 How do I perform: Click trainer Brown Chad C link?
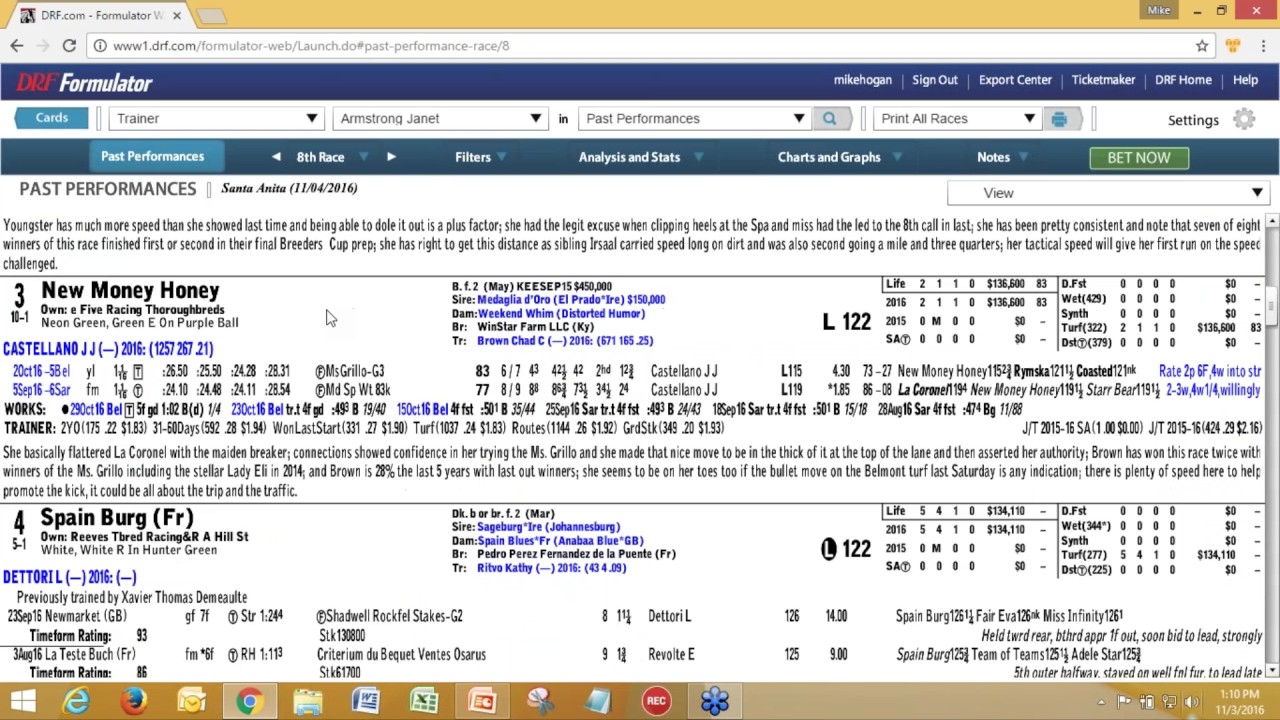(564, 341)
